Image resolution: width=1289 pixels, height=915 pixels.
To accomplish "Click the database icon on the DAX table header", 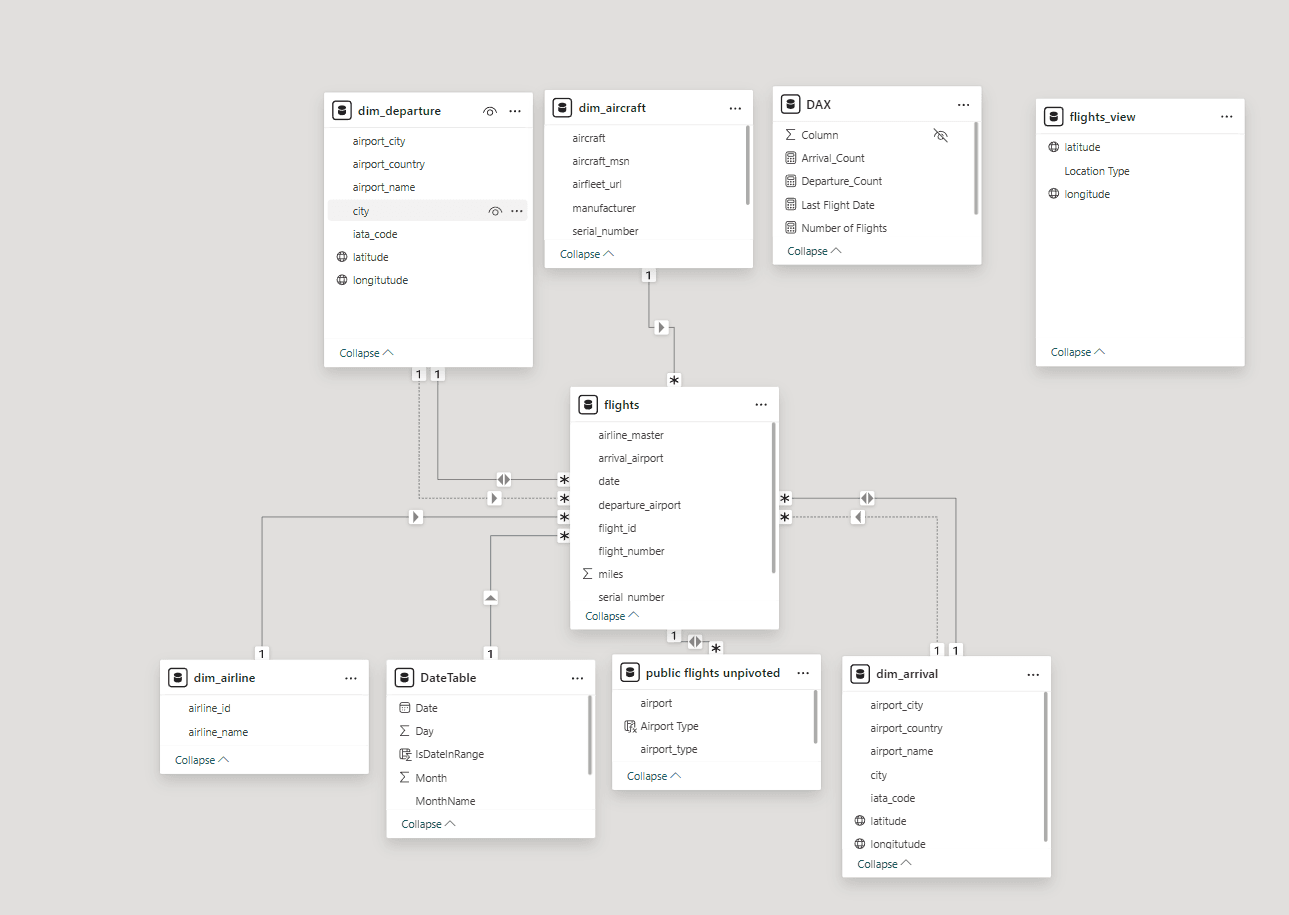I will 789,103.
